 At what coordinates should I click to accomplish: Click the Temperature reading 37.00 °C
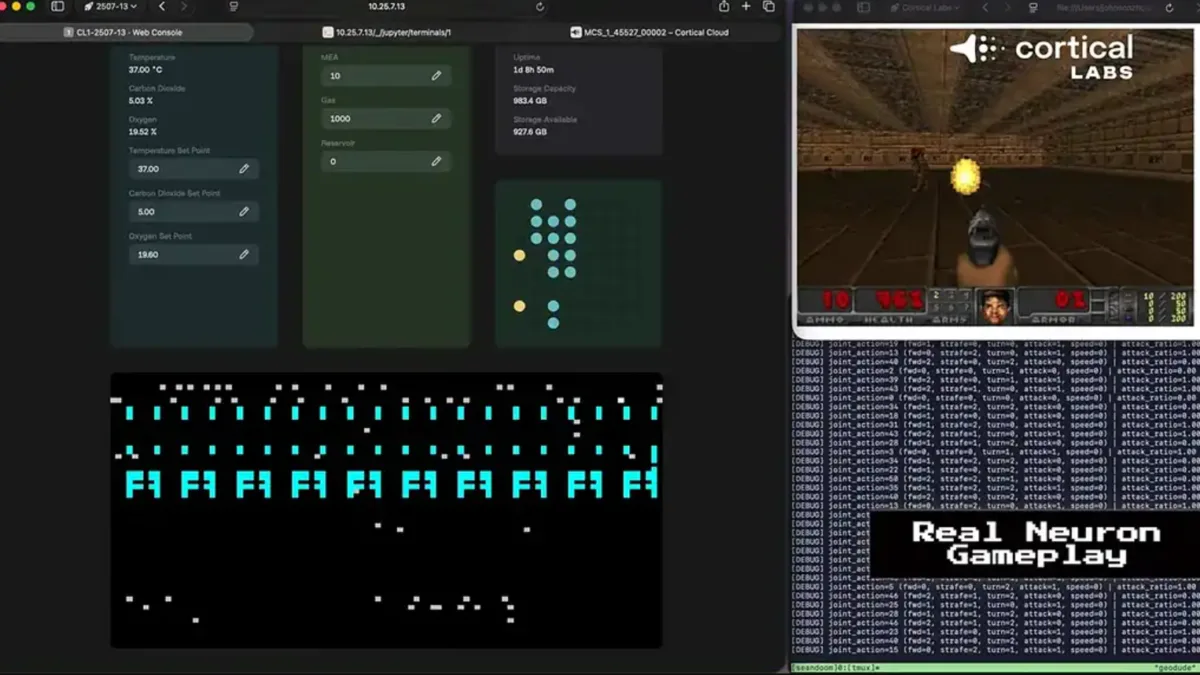tap(146, 70)
